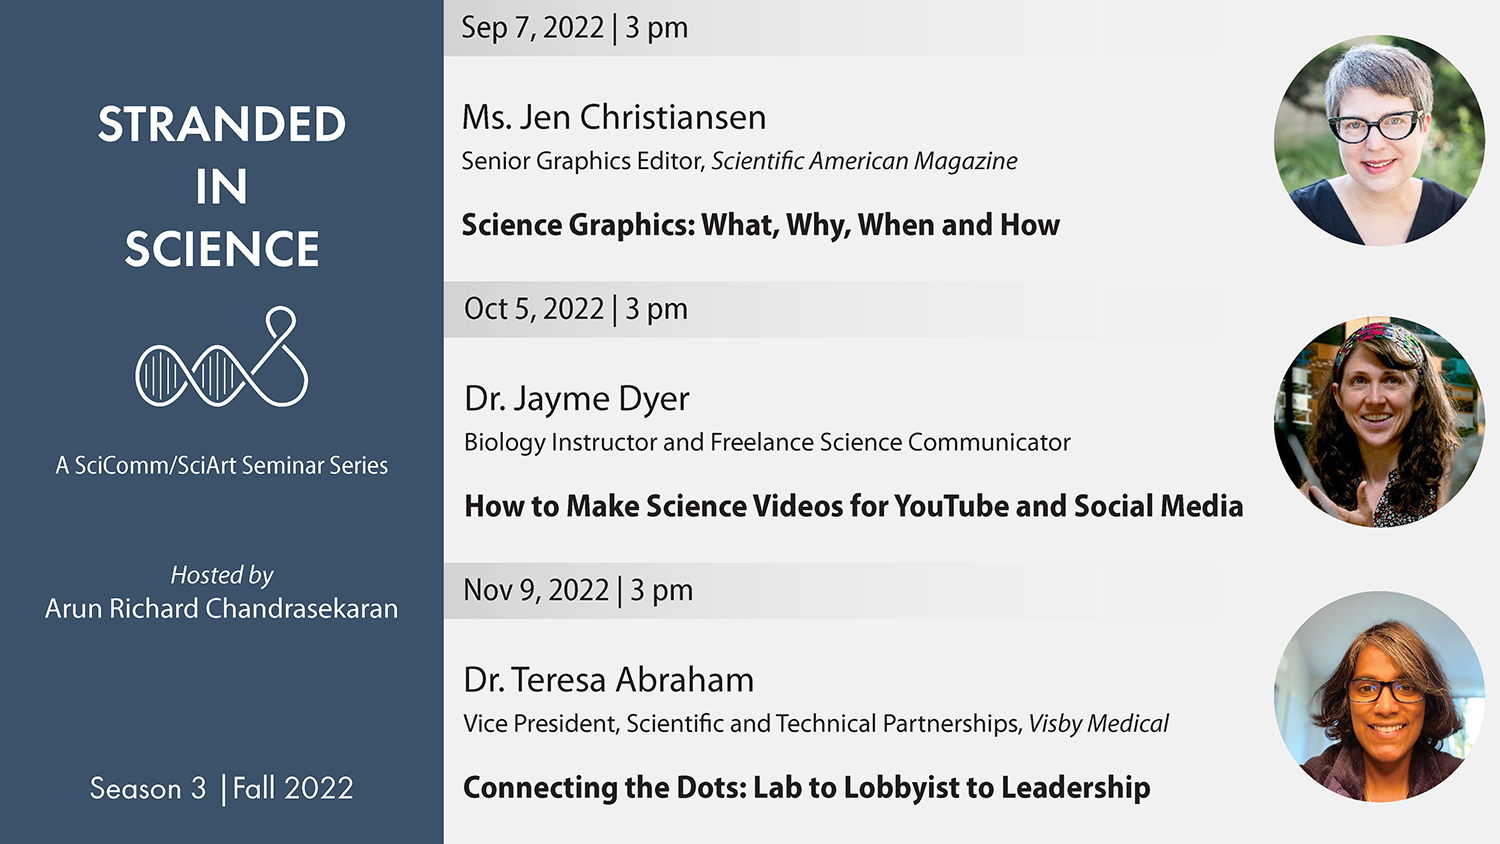Open the Science Graphics talk title

[760, 225]
